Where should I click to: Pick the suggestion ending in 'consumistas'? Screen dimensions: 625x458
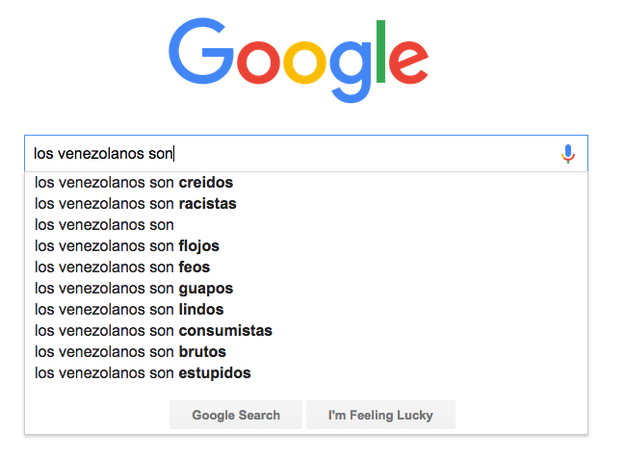click(306, 330)
